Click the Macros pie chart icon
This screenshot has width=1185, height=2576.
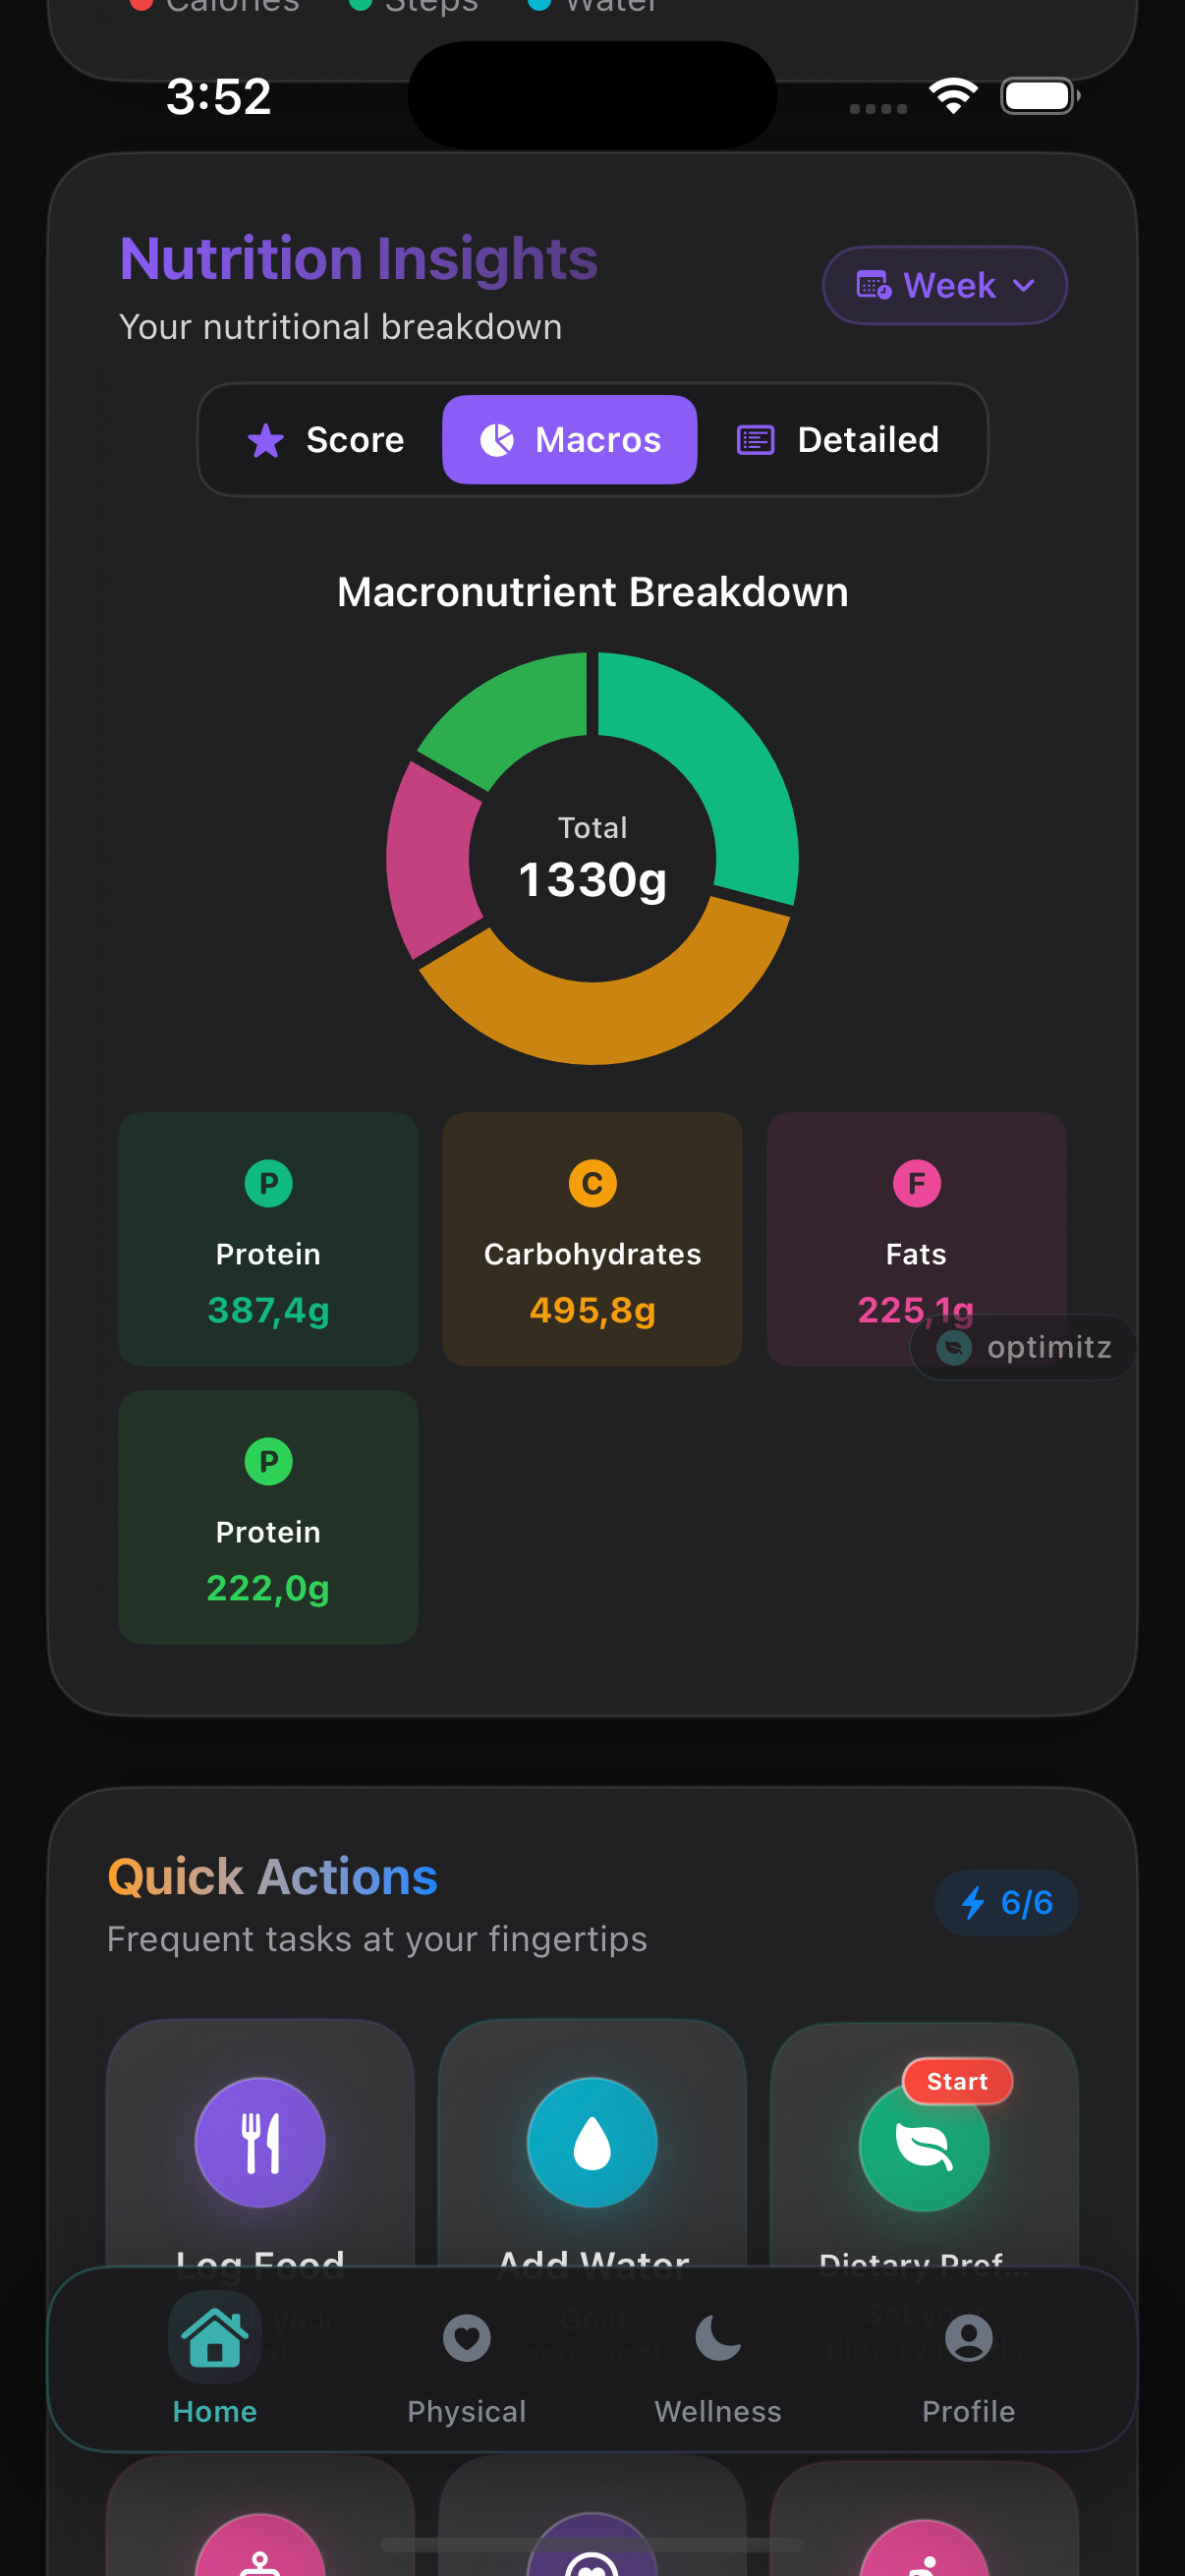pos(496,440)
